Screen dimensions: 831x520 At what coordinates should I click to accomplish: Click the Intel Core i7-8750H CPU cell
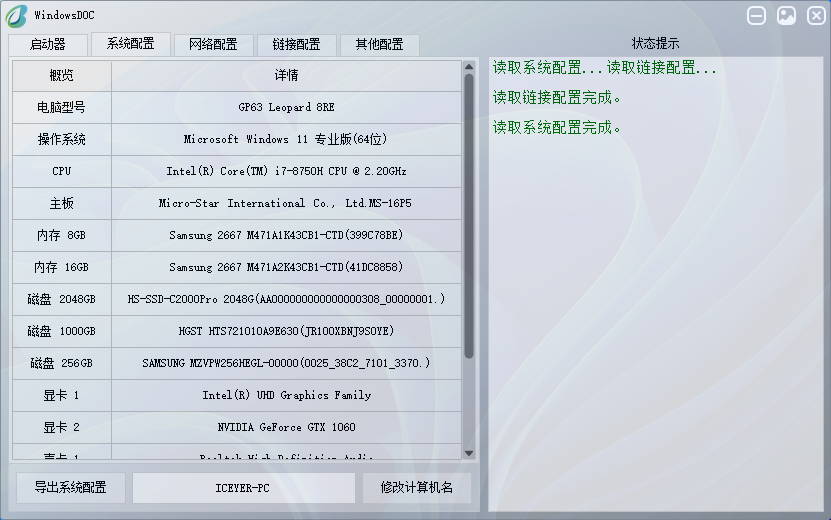pyautogui.click(x=286, y=171)
